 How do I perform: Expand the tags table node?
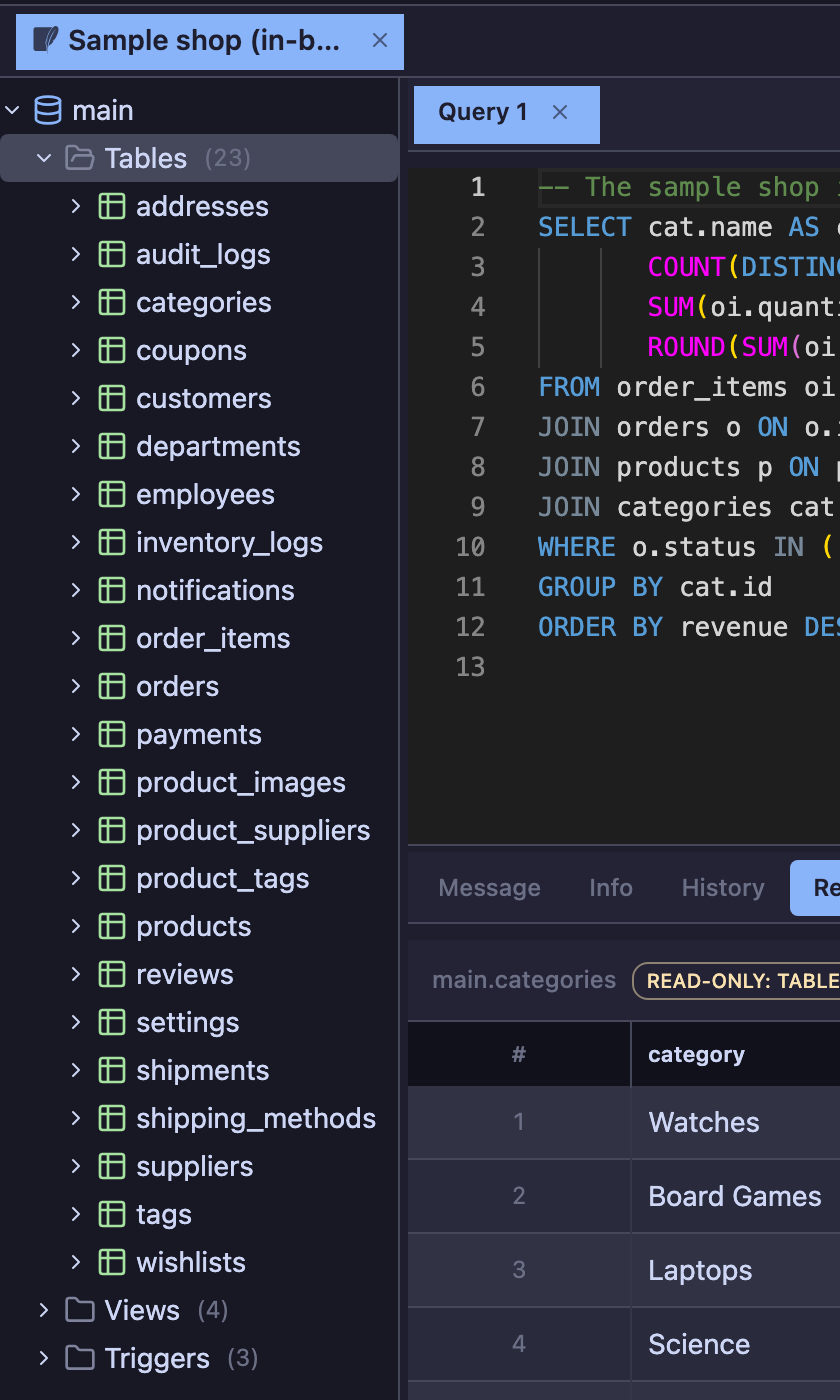click(x=76, y=1214)
